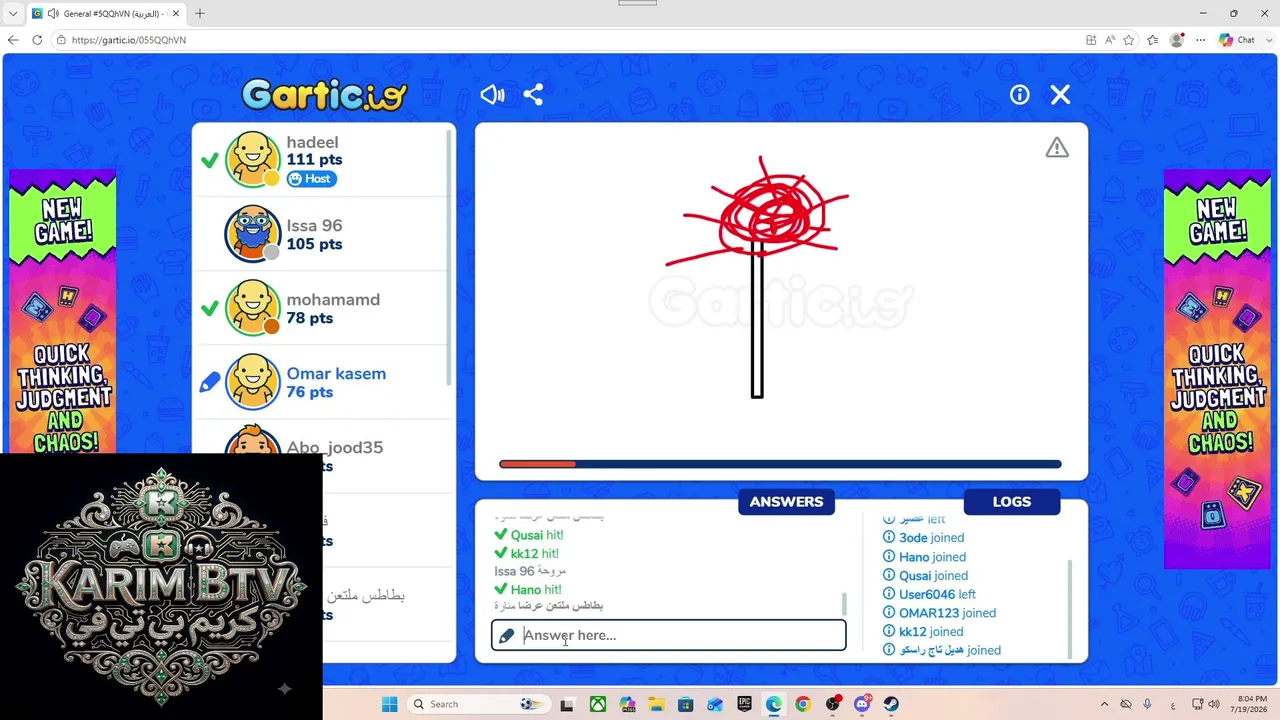Viewport: 1280px width, 720px height.
Task: Select Omar kasem's avatar in player list
Action: [252, 382]
